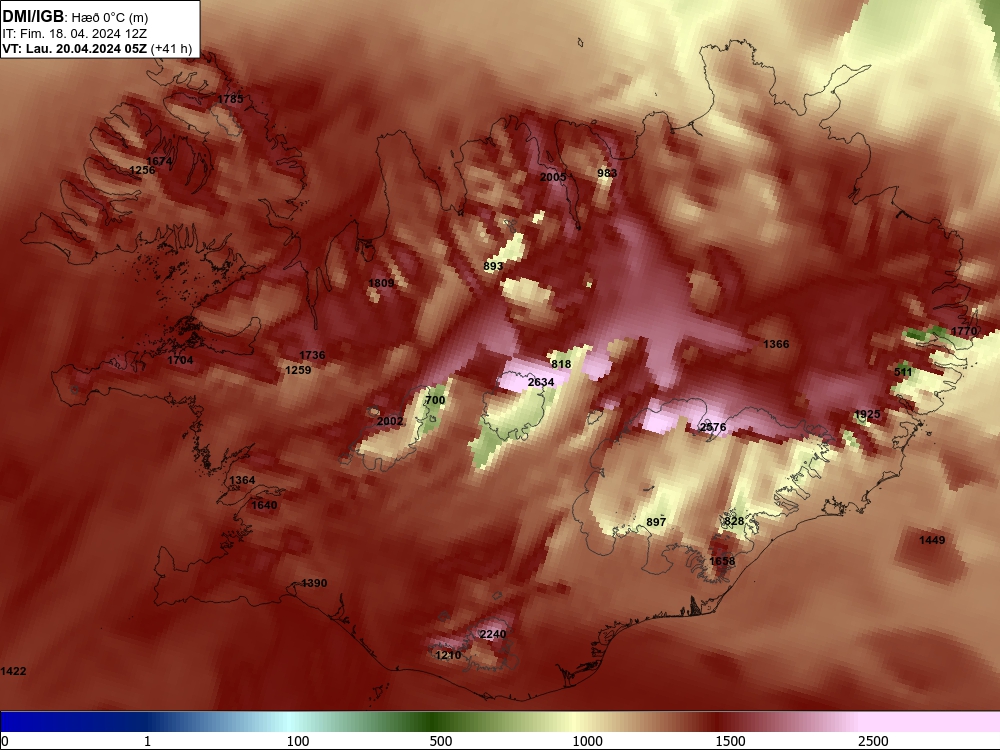
Task: Click the 2634 height label
Action: click(541, 382)
